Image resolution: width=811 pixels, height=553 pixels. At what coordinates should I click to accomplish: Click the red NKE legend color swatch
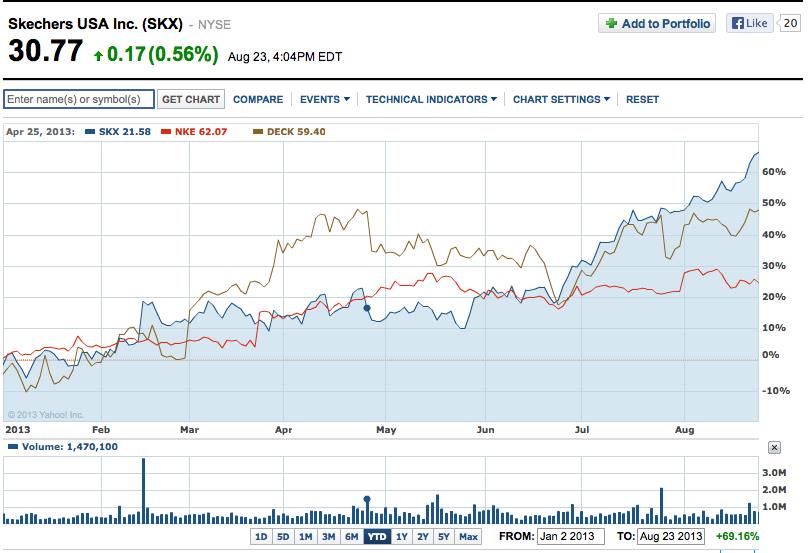[x=166, y=132]
